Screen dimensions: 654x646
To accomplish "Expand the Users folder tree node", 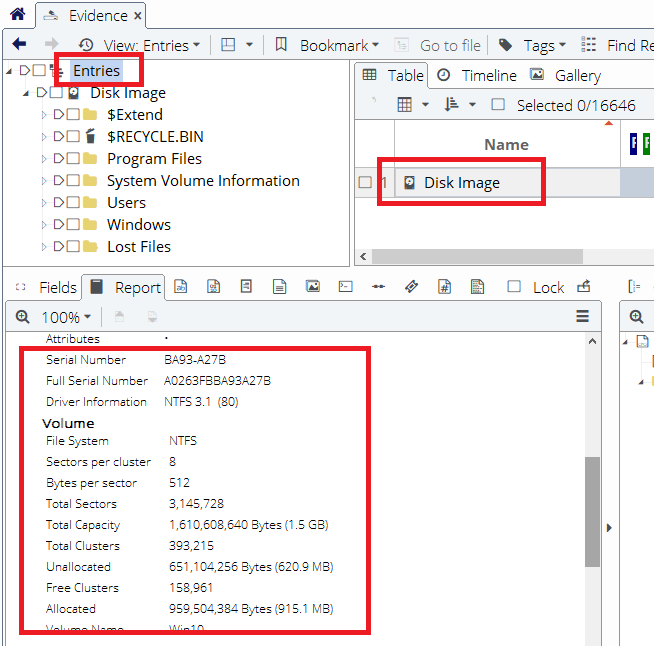I will (x=44, y=203).
